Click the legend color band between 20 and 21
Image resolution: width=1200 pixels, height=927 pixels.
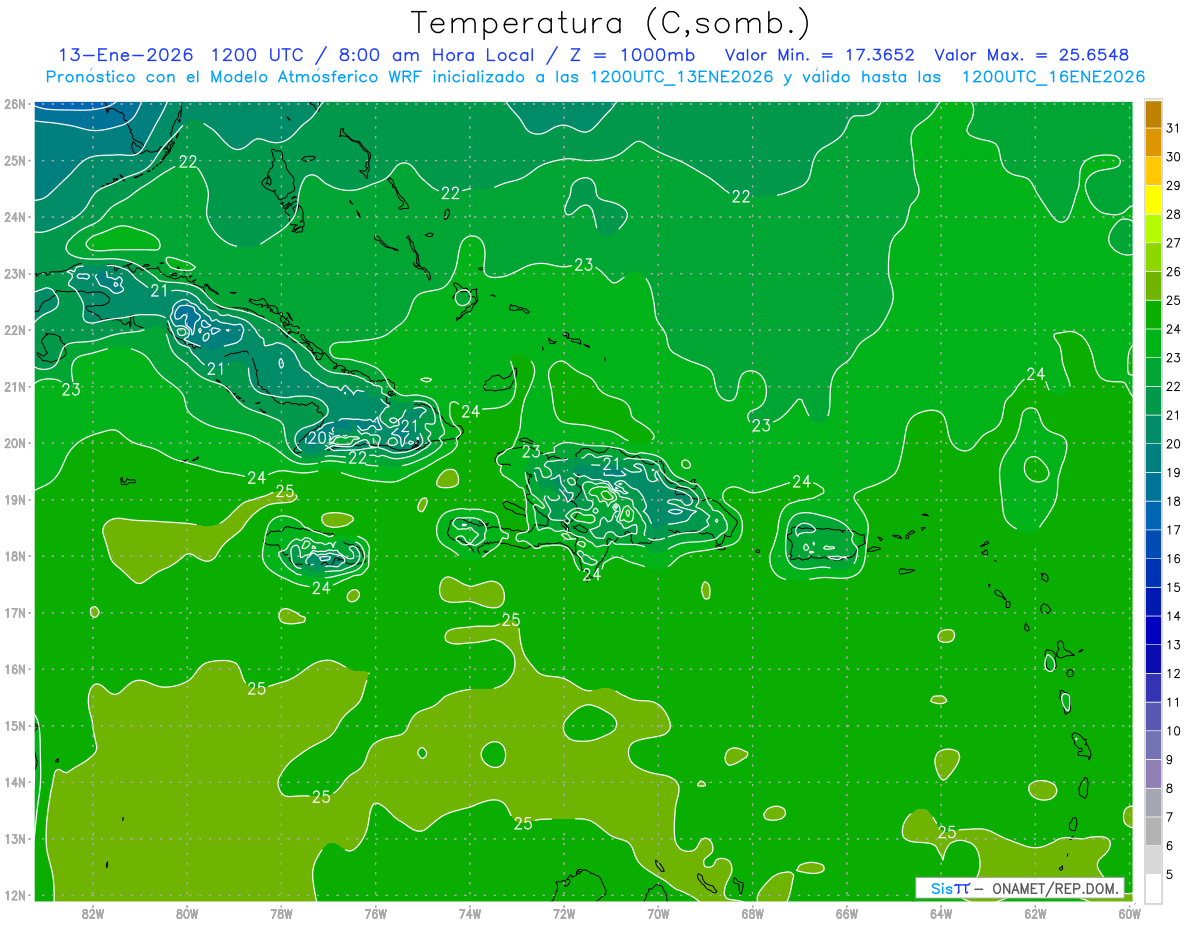pos(1153,430)
